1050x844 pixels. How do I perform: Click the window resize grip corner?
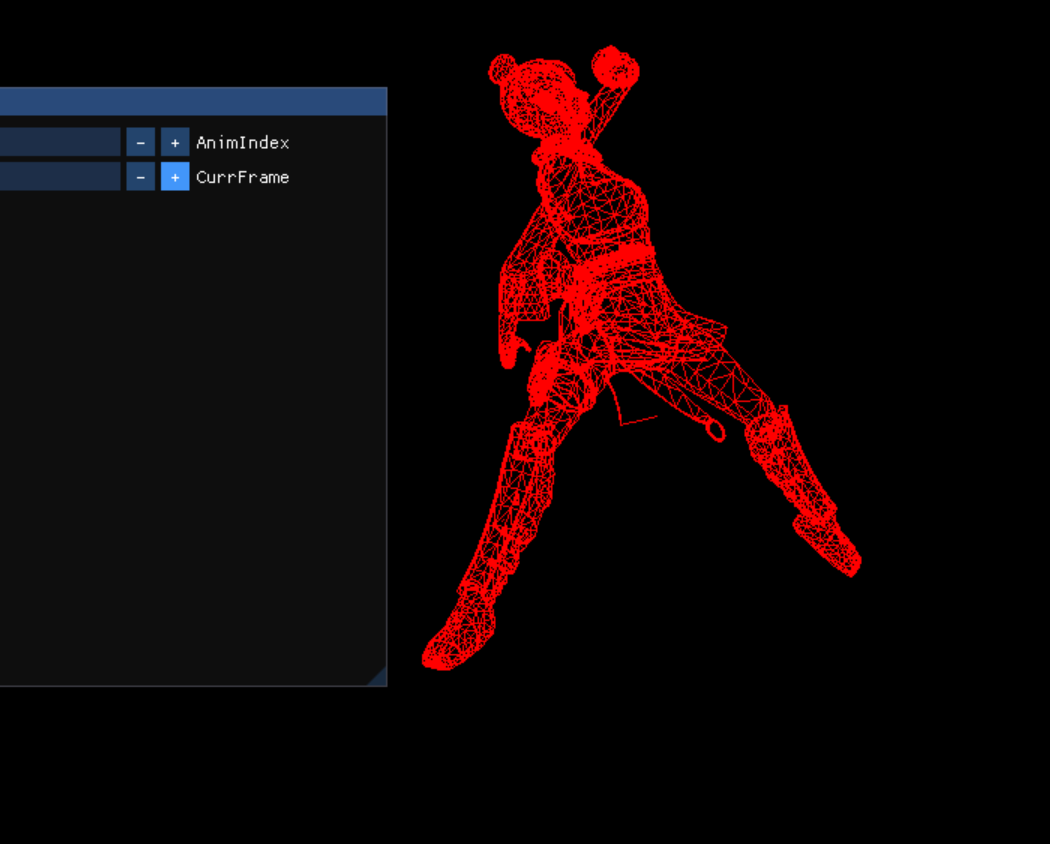378,677
